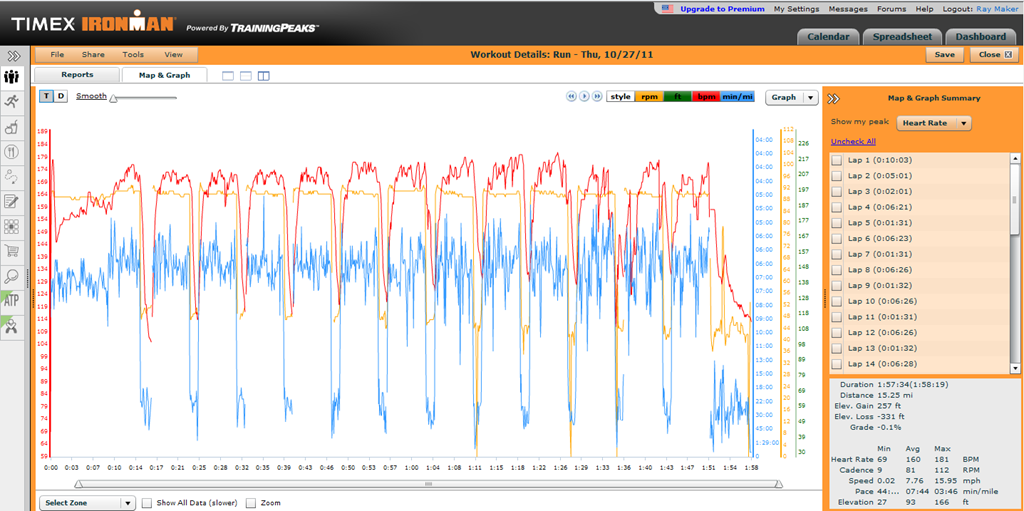
Task: Click the lap list scroll down arrow
Action: coord(1014,369)
